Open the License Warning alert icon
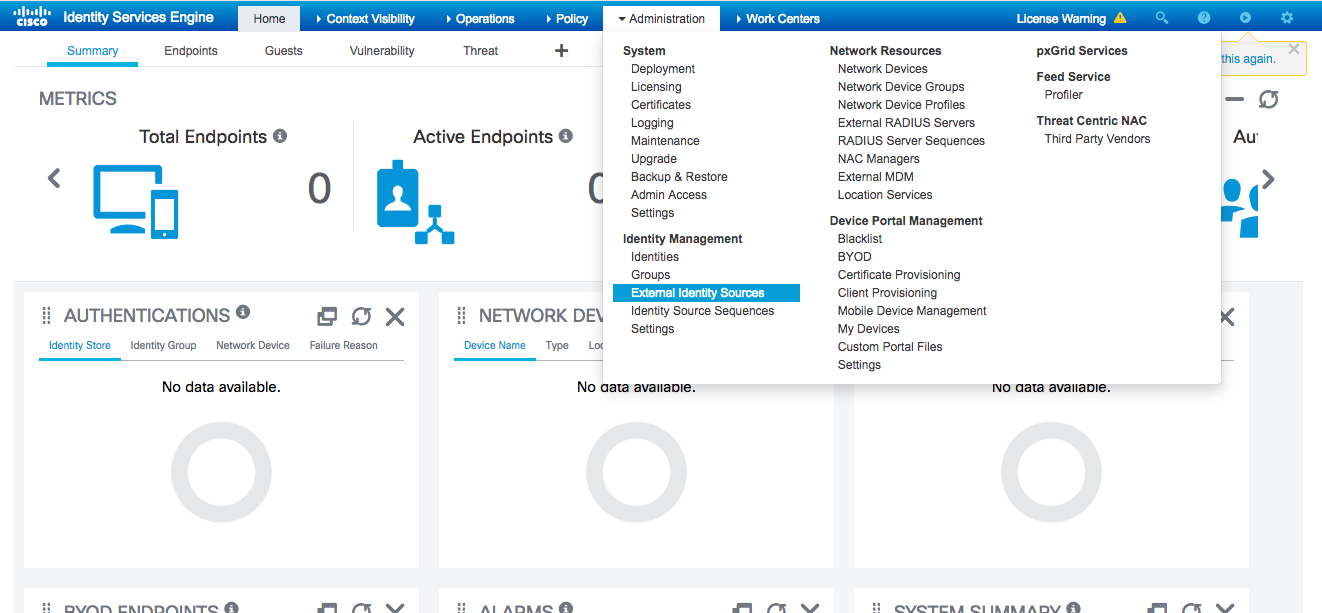The image size is (1322, 613). click(1120, 18)
